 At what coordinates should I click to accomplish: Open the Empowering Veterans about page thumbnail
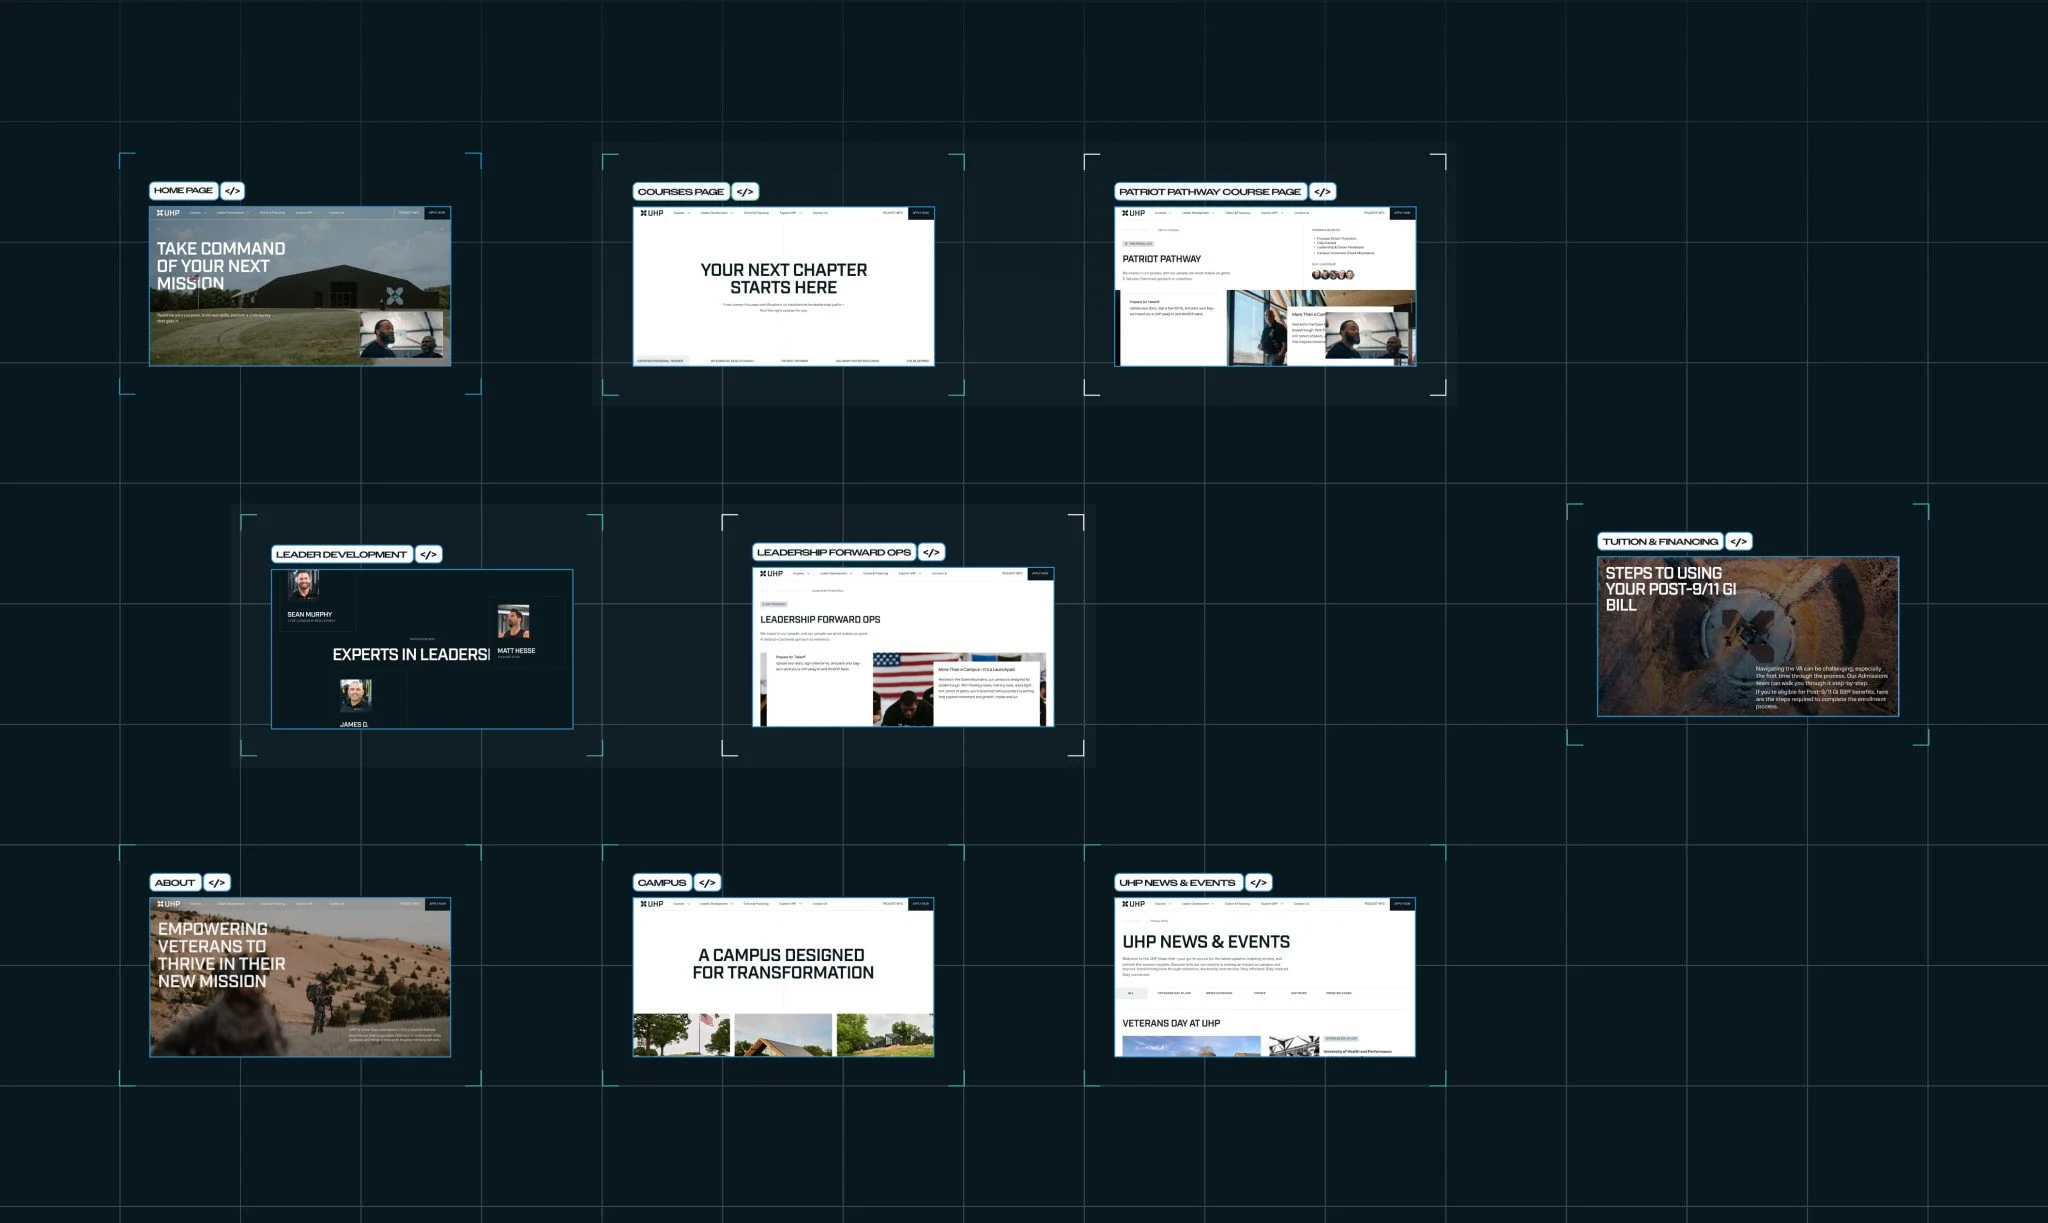pos(300,977)
